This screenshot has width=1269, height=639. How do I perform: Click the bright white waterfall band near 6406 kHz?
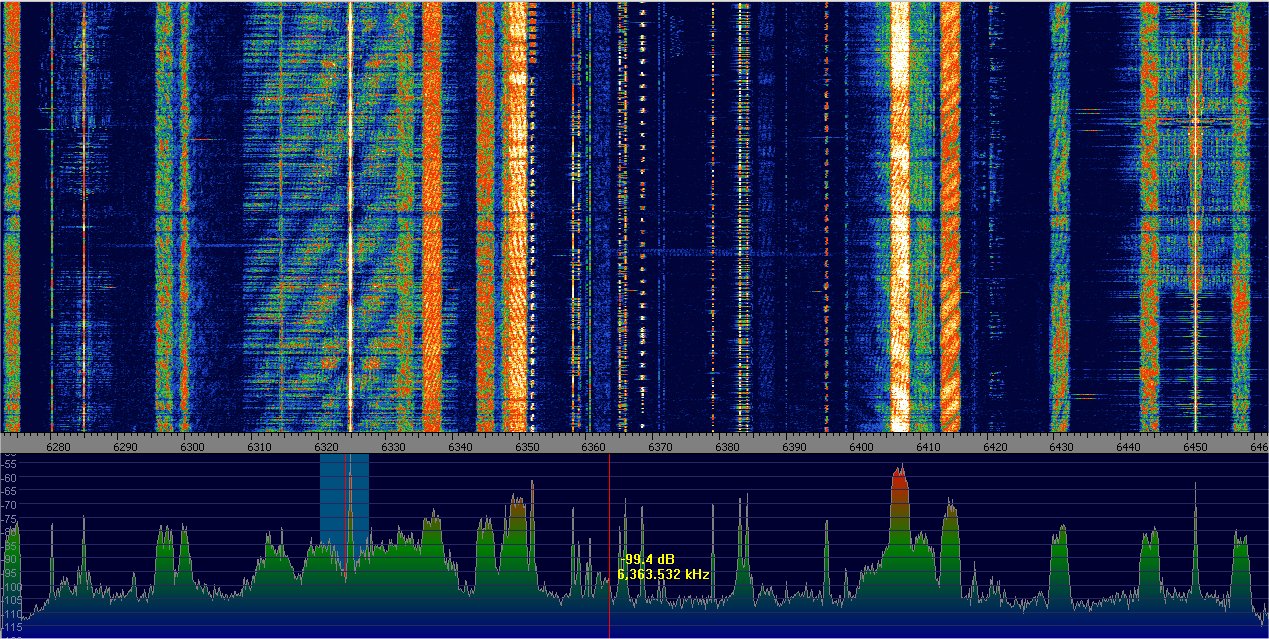pos(900,200)
